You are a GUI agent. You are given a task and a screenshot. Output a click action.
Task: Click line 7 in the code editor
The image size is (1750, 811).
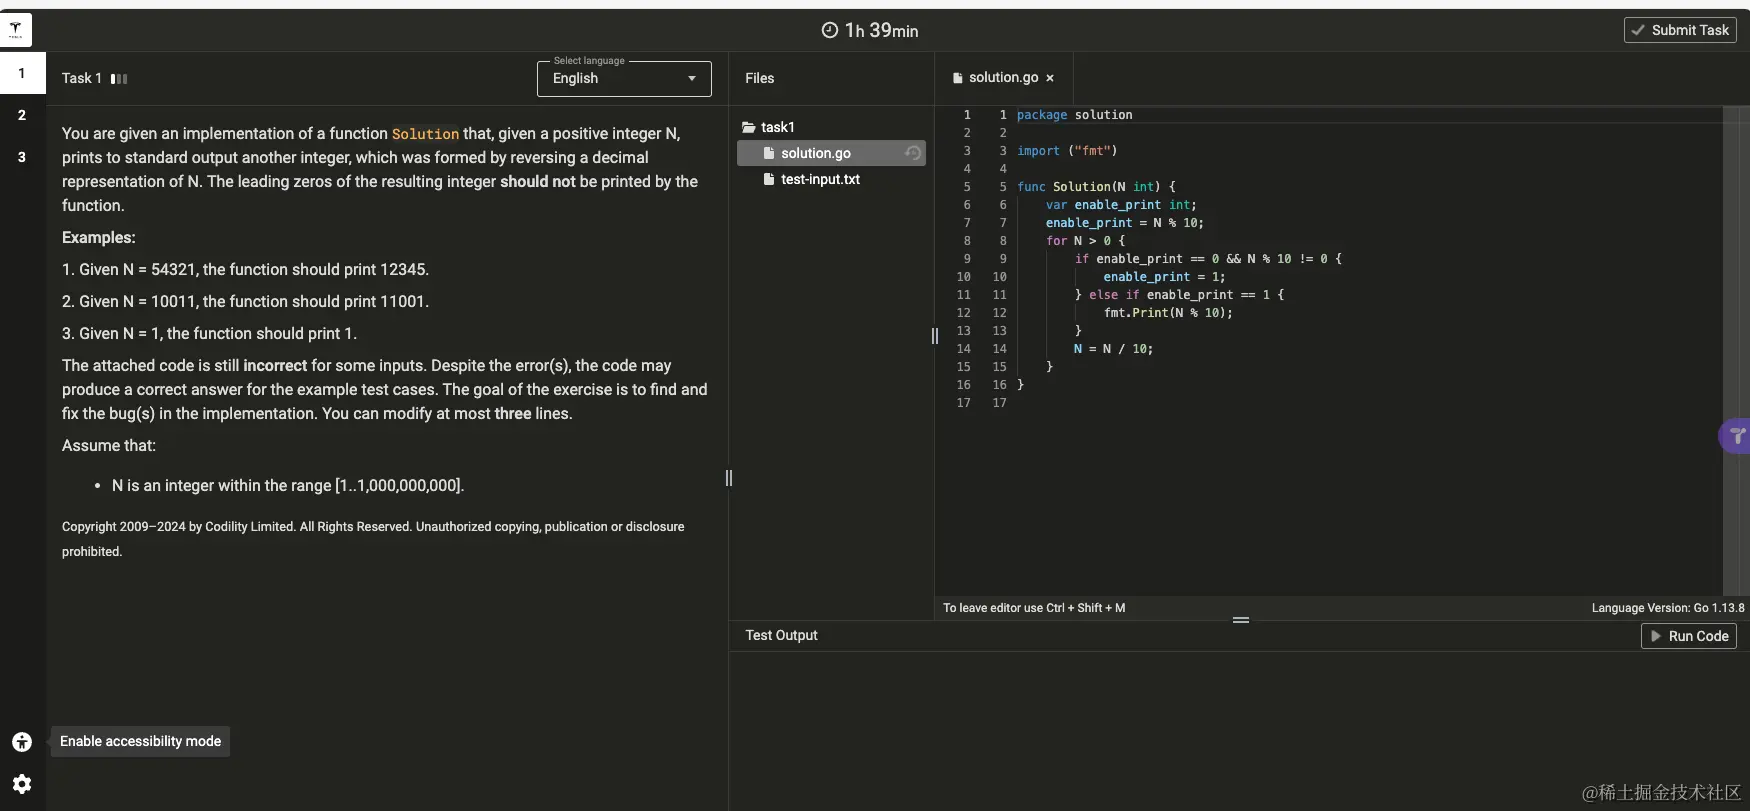pyautogui.click(x=1124, y=223)
